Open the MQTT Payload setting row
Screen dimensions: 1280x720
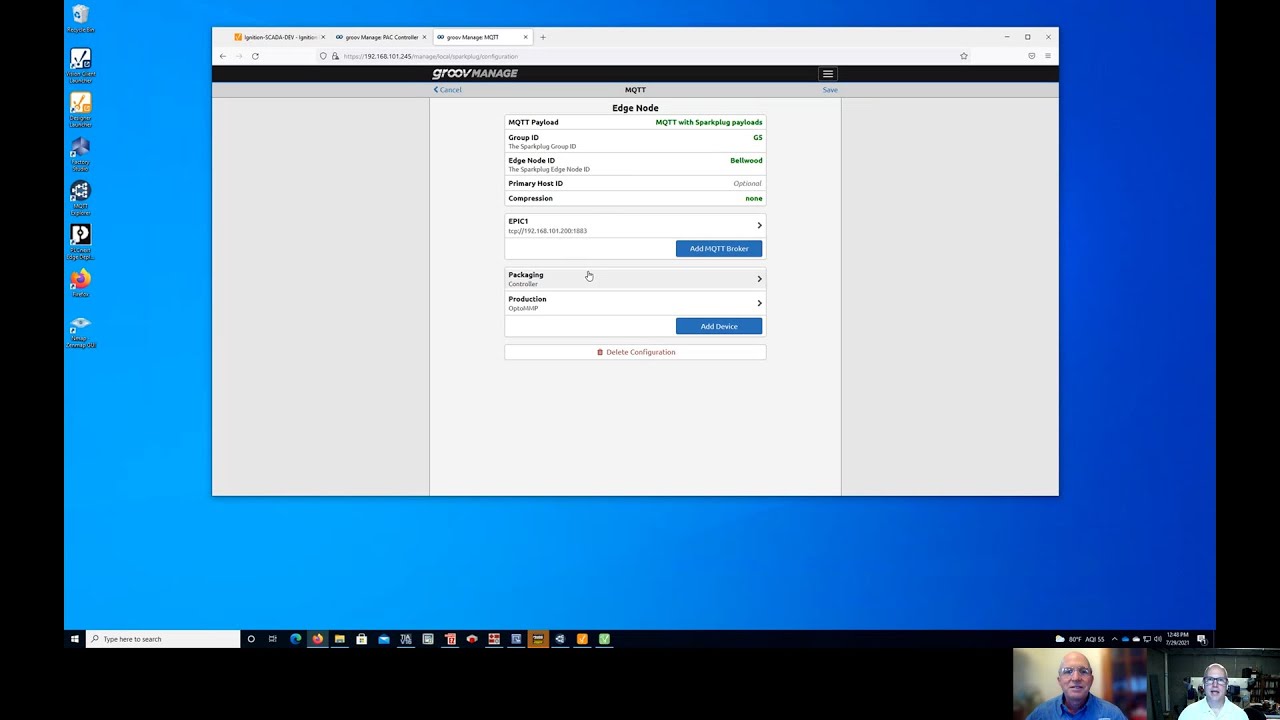pos(635,122)
